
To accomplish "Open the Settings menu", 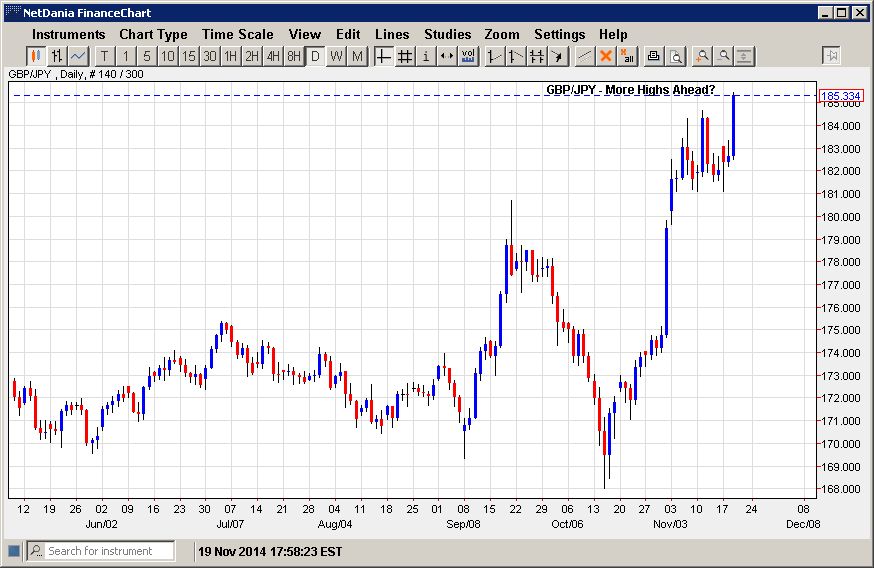I will tap(560, 35).
